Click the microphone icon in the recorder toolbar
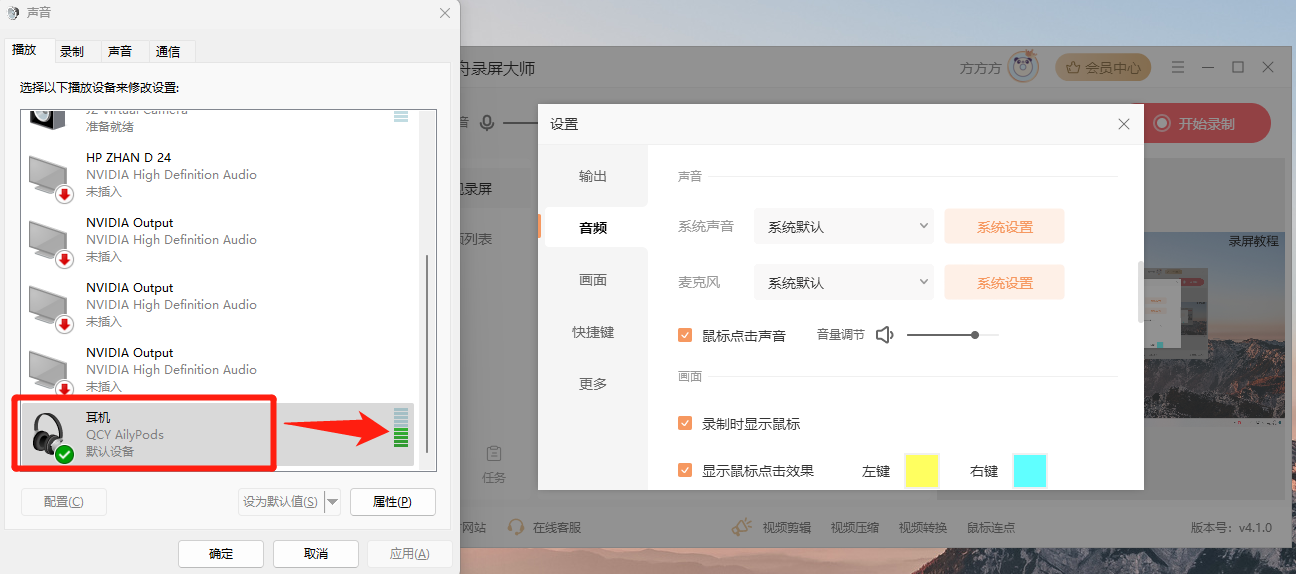This screenshot has height=574, width=1296. coord(487,123)
